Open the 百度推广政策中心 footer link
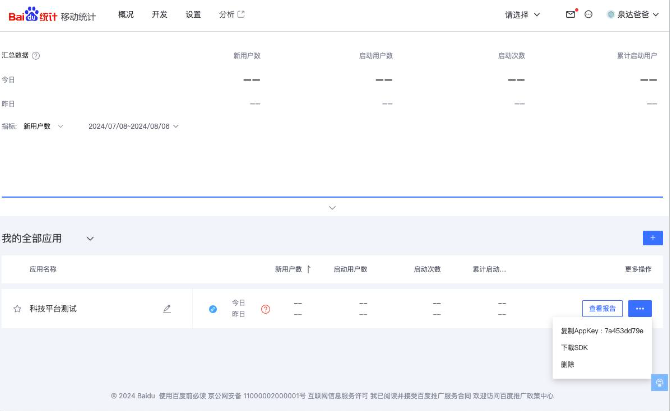Screen dimensions: 670x411 coord(526,396)
